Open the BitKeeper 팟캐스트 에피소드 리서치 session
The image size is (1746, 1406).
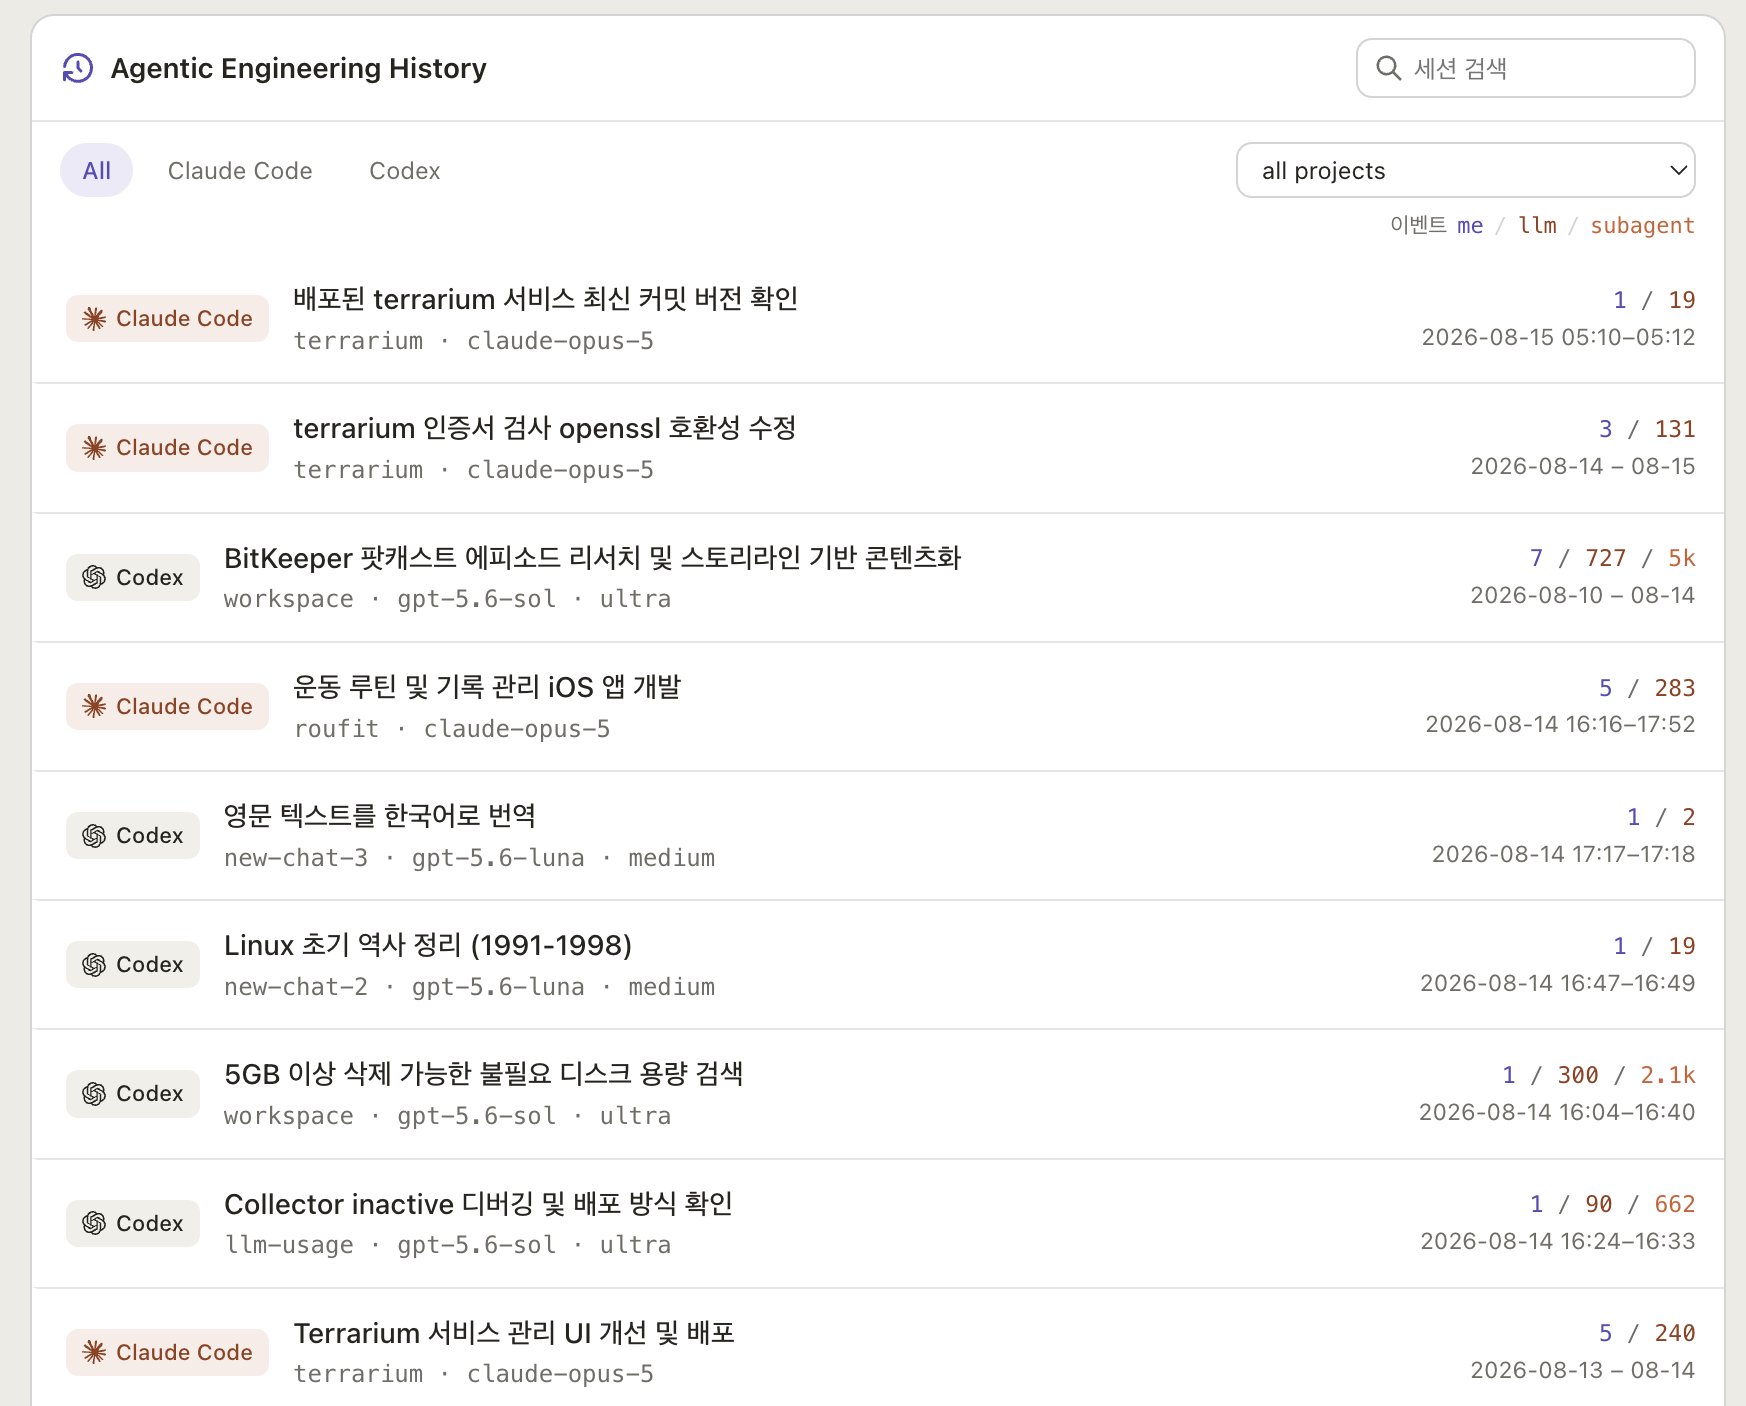click(x=592, y=557)
